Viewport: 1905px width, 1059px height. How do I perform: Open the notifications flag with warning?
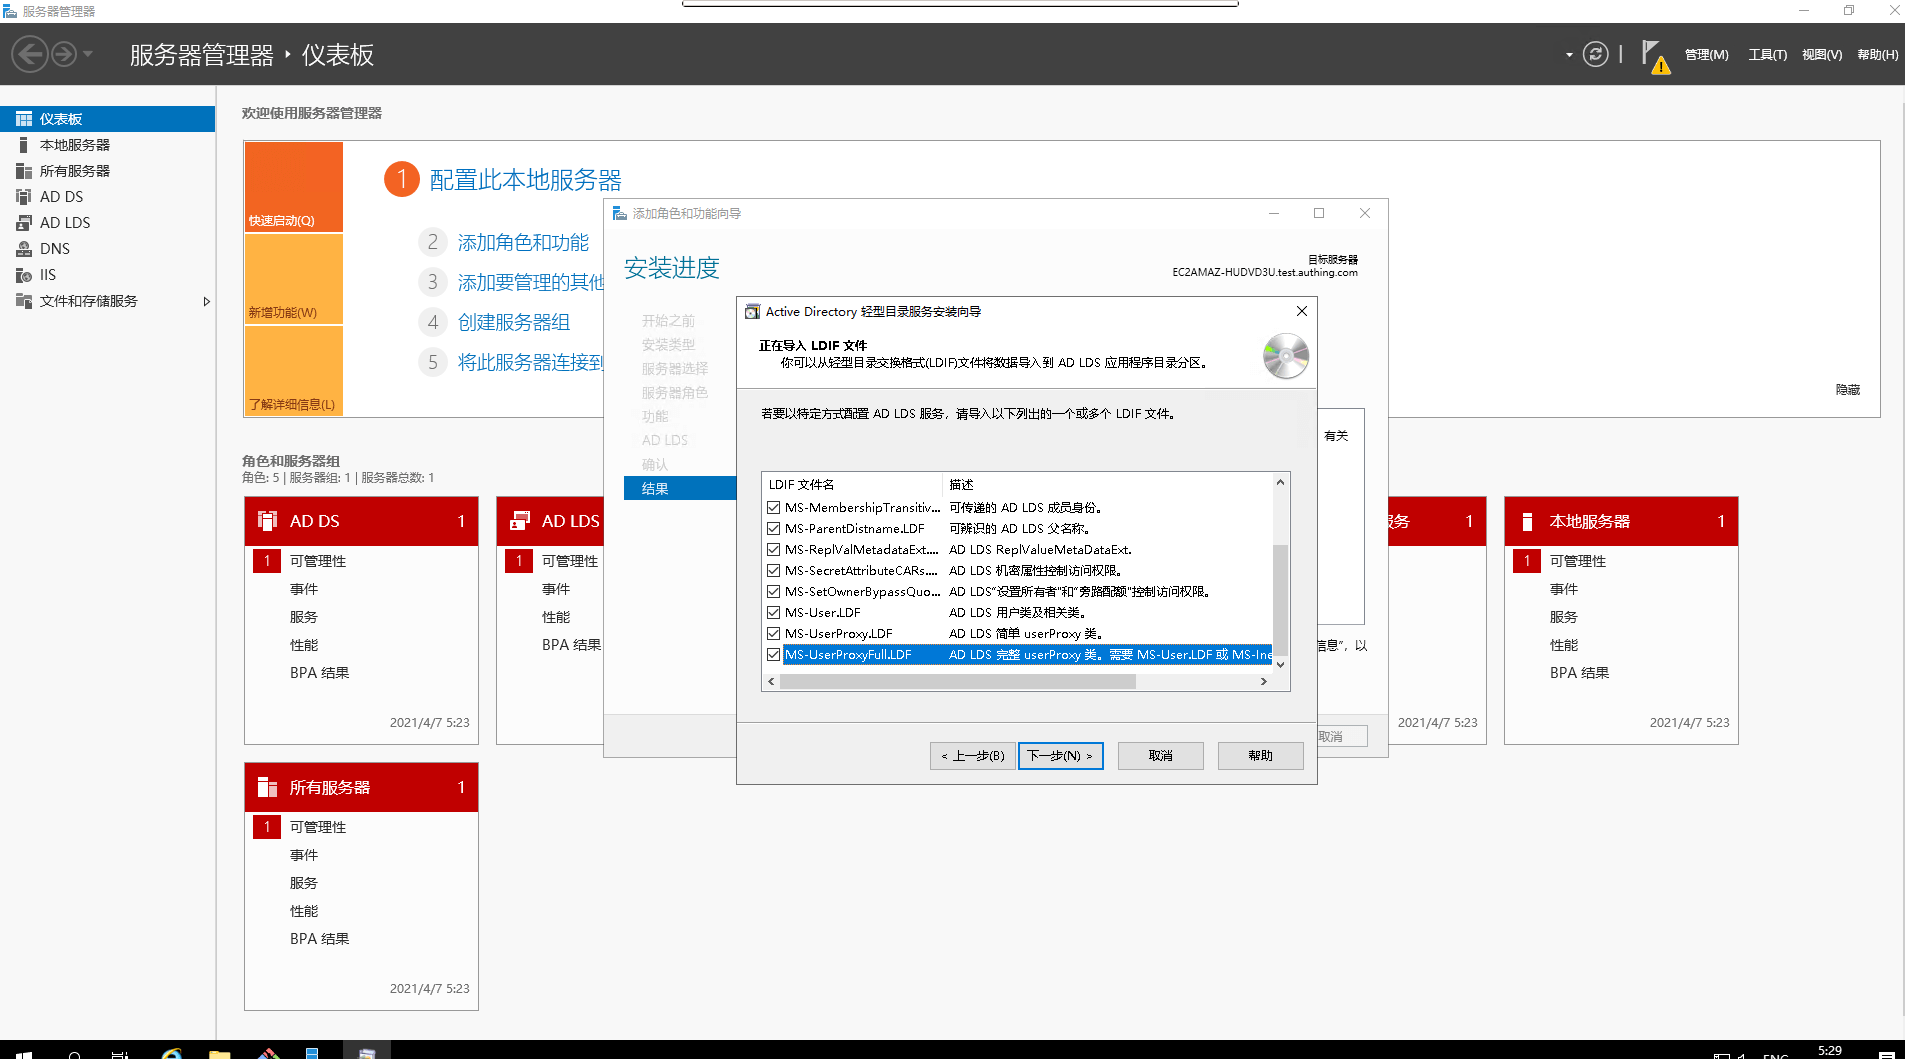point(1654,56)
